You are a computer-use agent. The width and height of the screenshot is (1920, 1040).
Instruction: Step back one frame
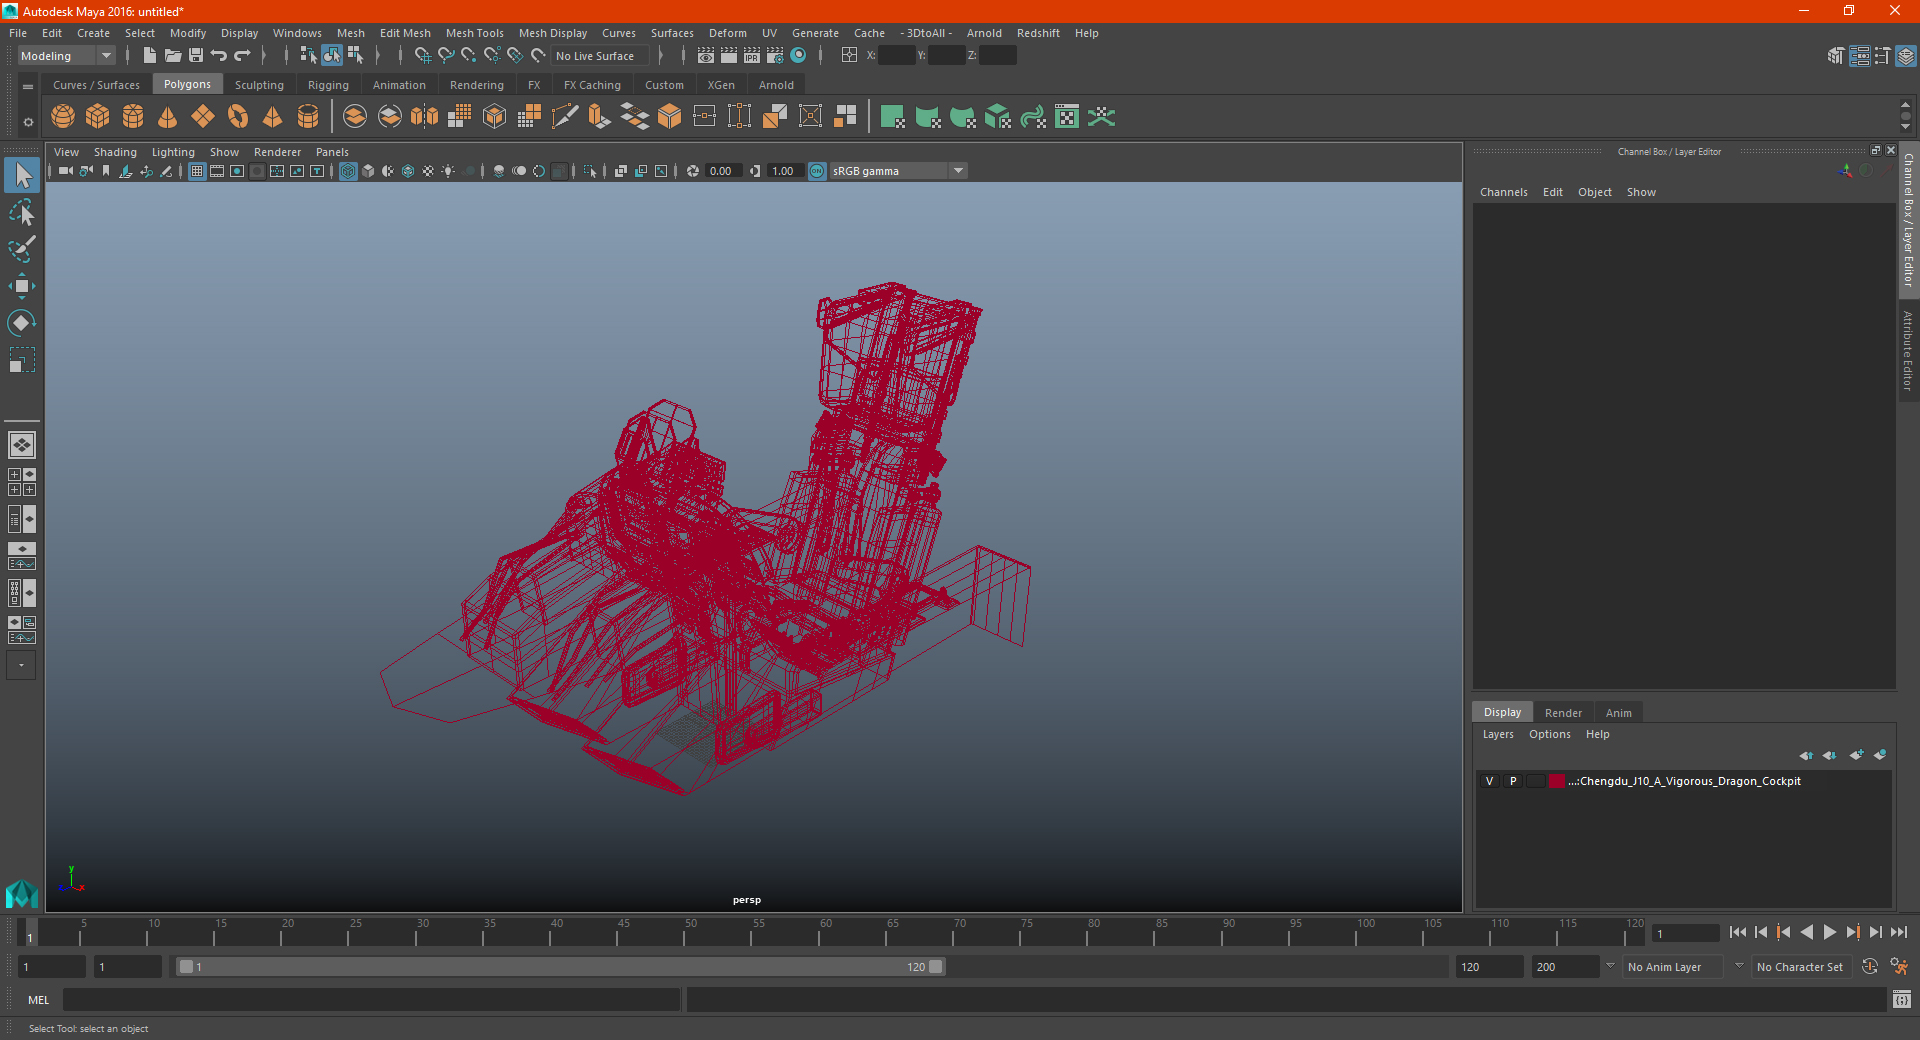[x=1761, y=932]
